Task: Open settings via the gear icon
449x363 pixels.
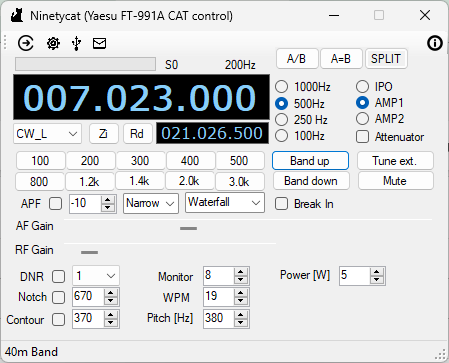Action: [53, 43]
